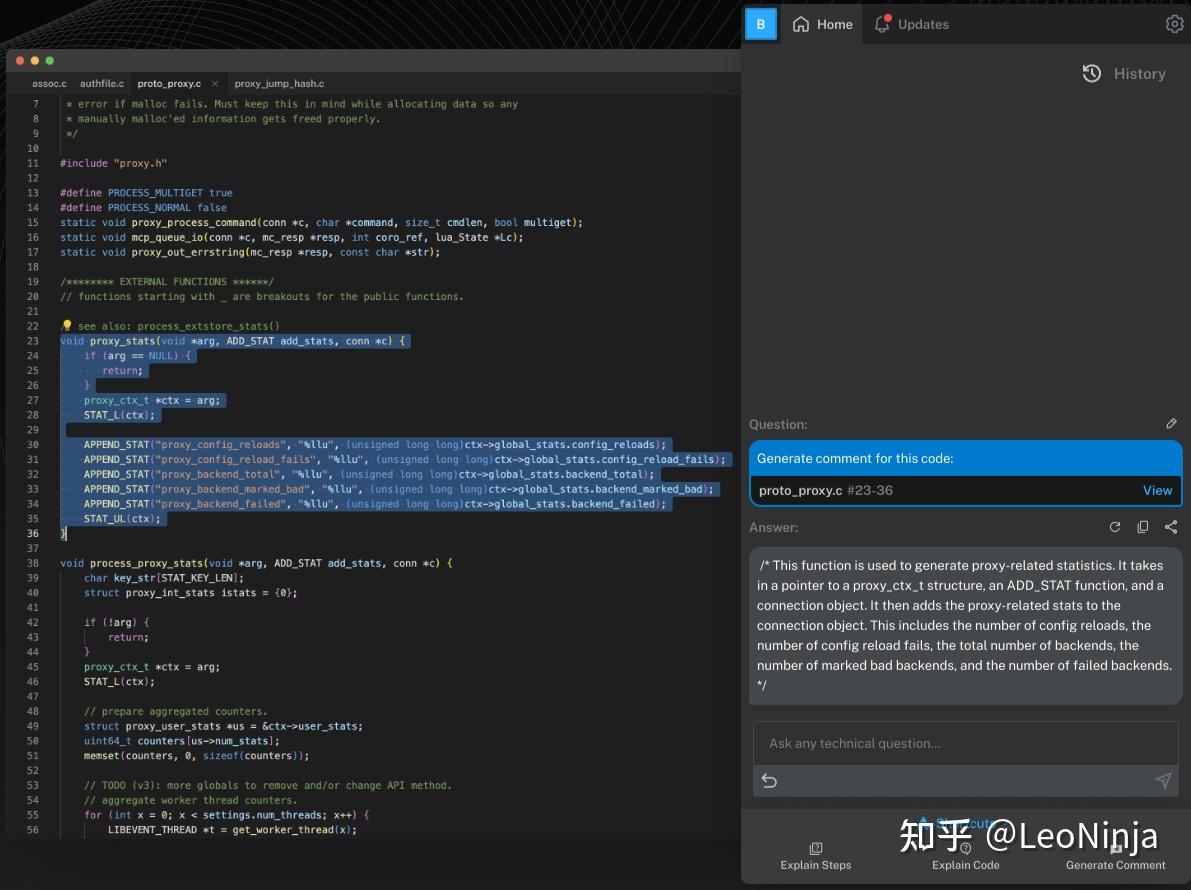Screen dimensions: 1191x890
Task: Open the assoc.c editor tab
Action: pos(49,84)
